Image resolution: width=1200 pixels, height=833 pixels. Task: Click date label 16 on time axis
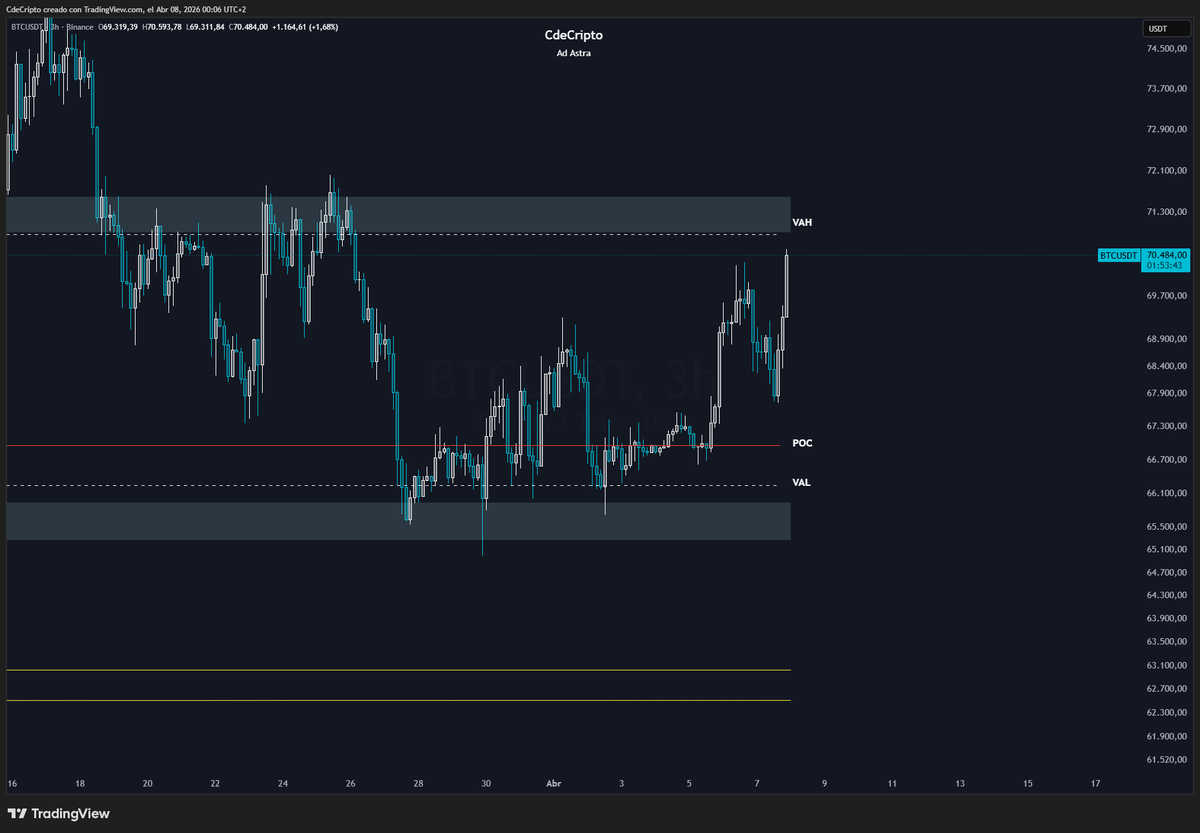tap(11, 785)
